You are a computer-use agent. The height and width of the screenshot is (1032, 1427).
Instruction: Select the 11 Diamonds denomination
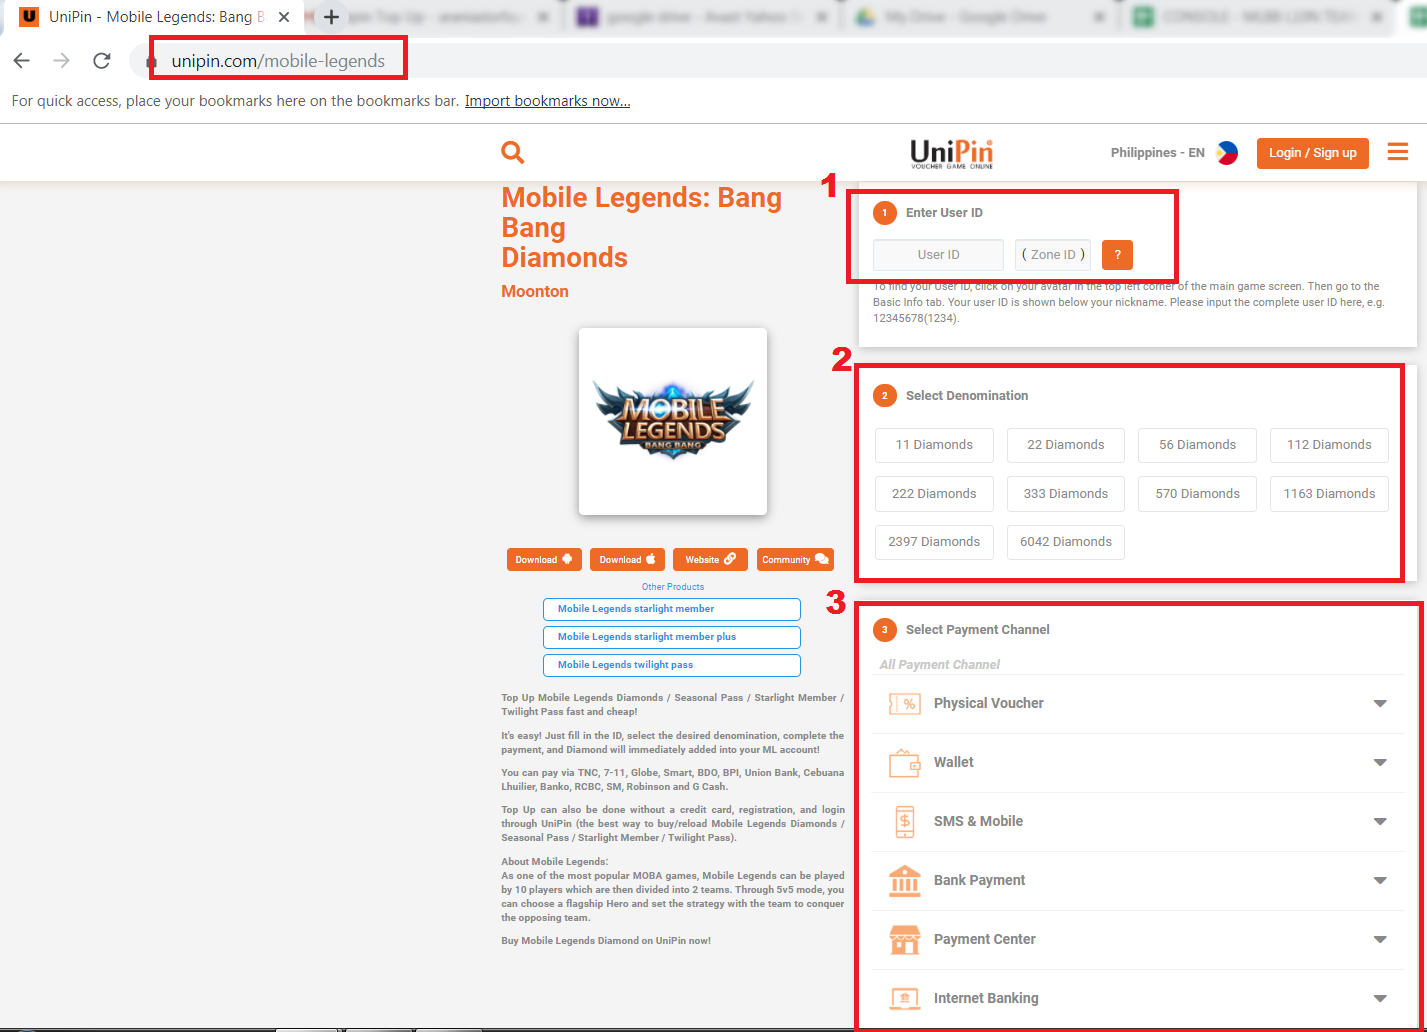(934, 445)
